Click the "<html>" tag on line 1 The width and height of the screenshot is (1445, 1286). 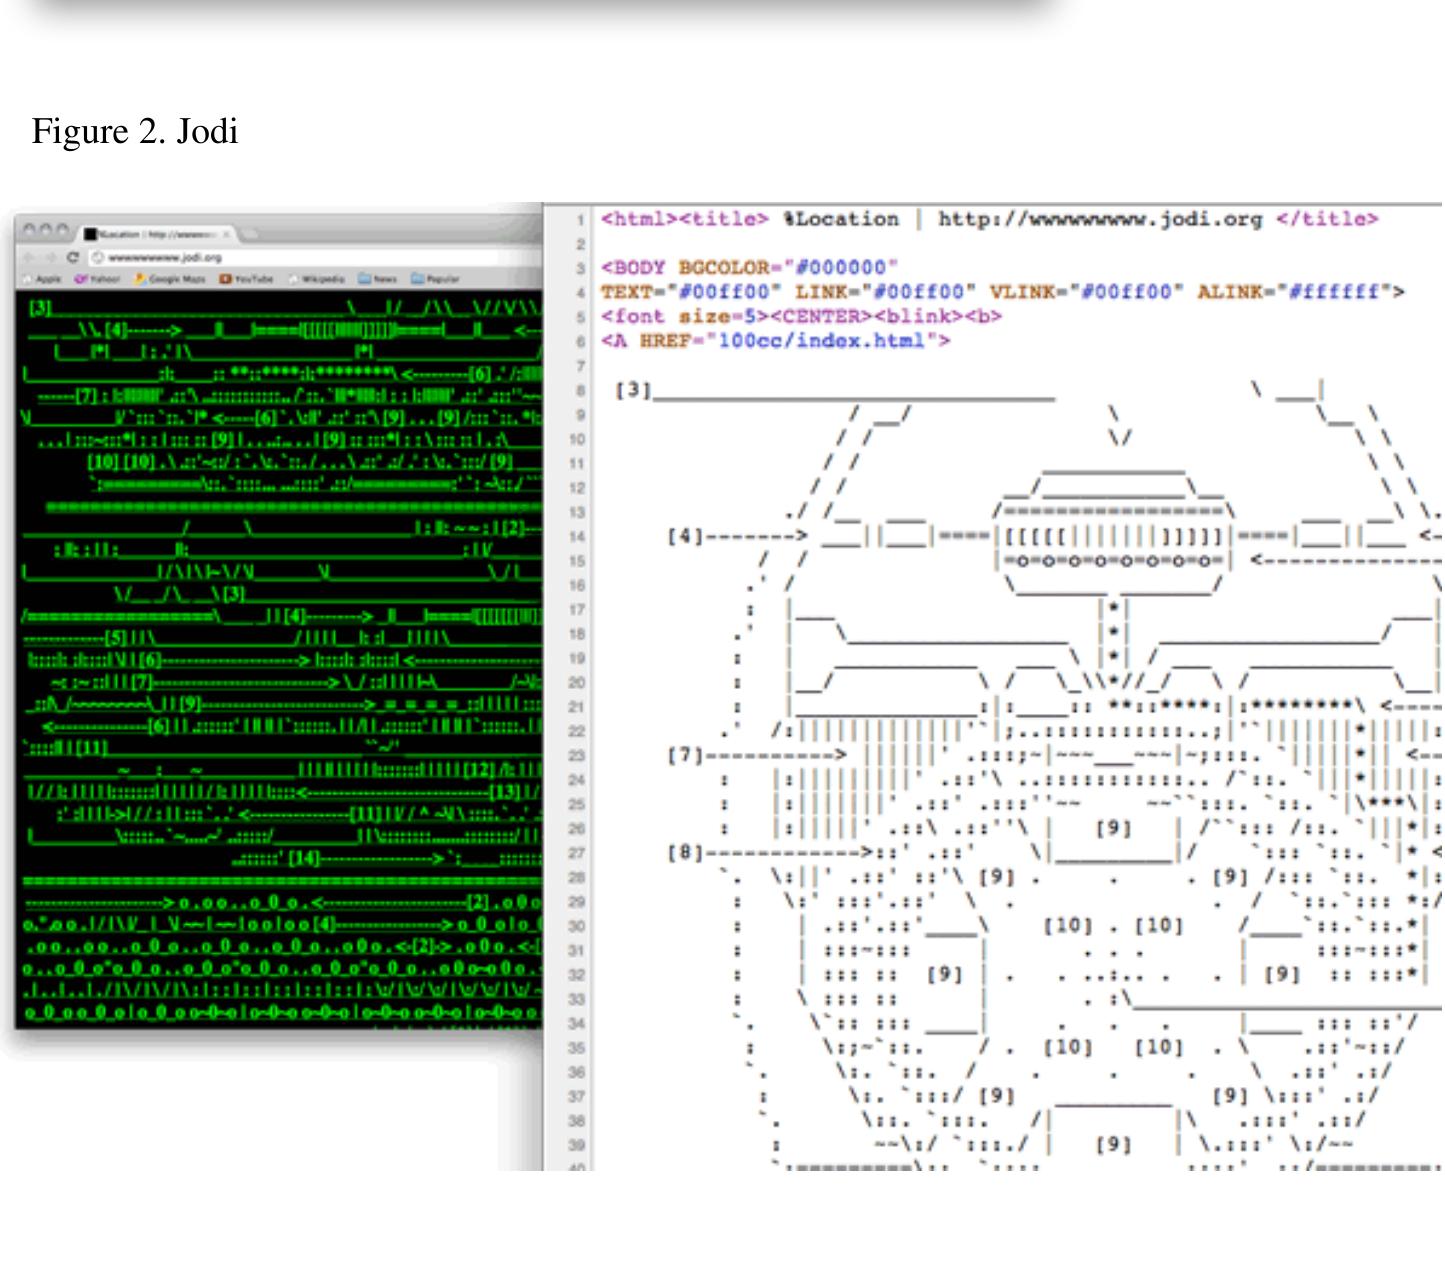tap(640, 219)
